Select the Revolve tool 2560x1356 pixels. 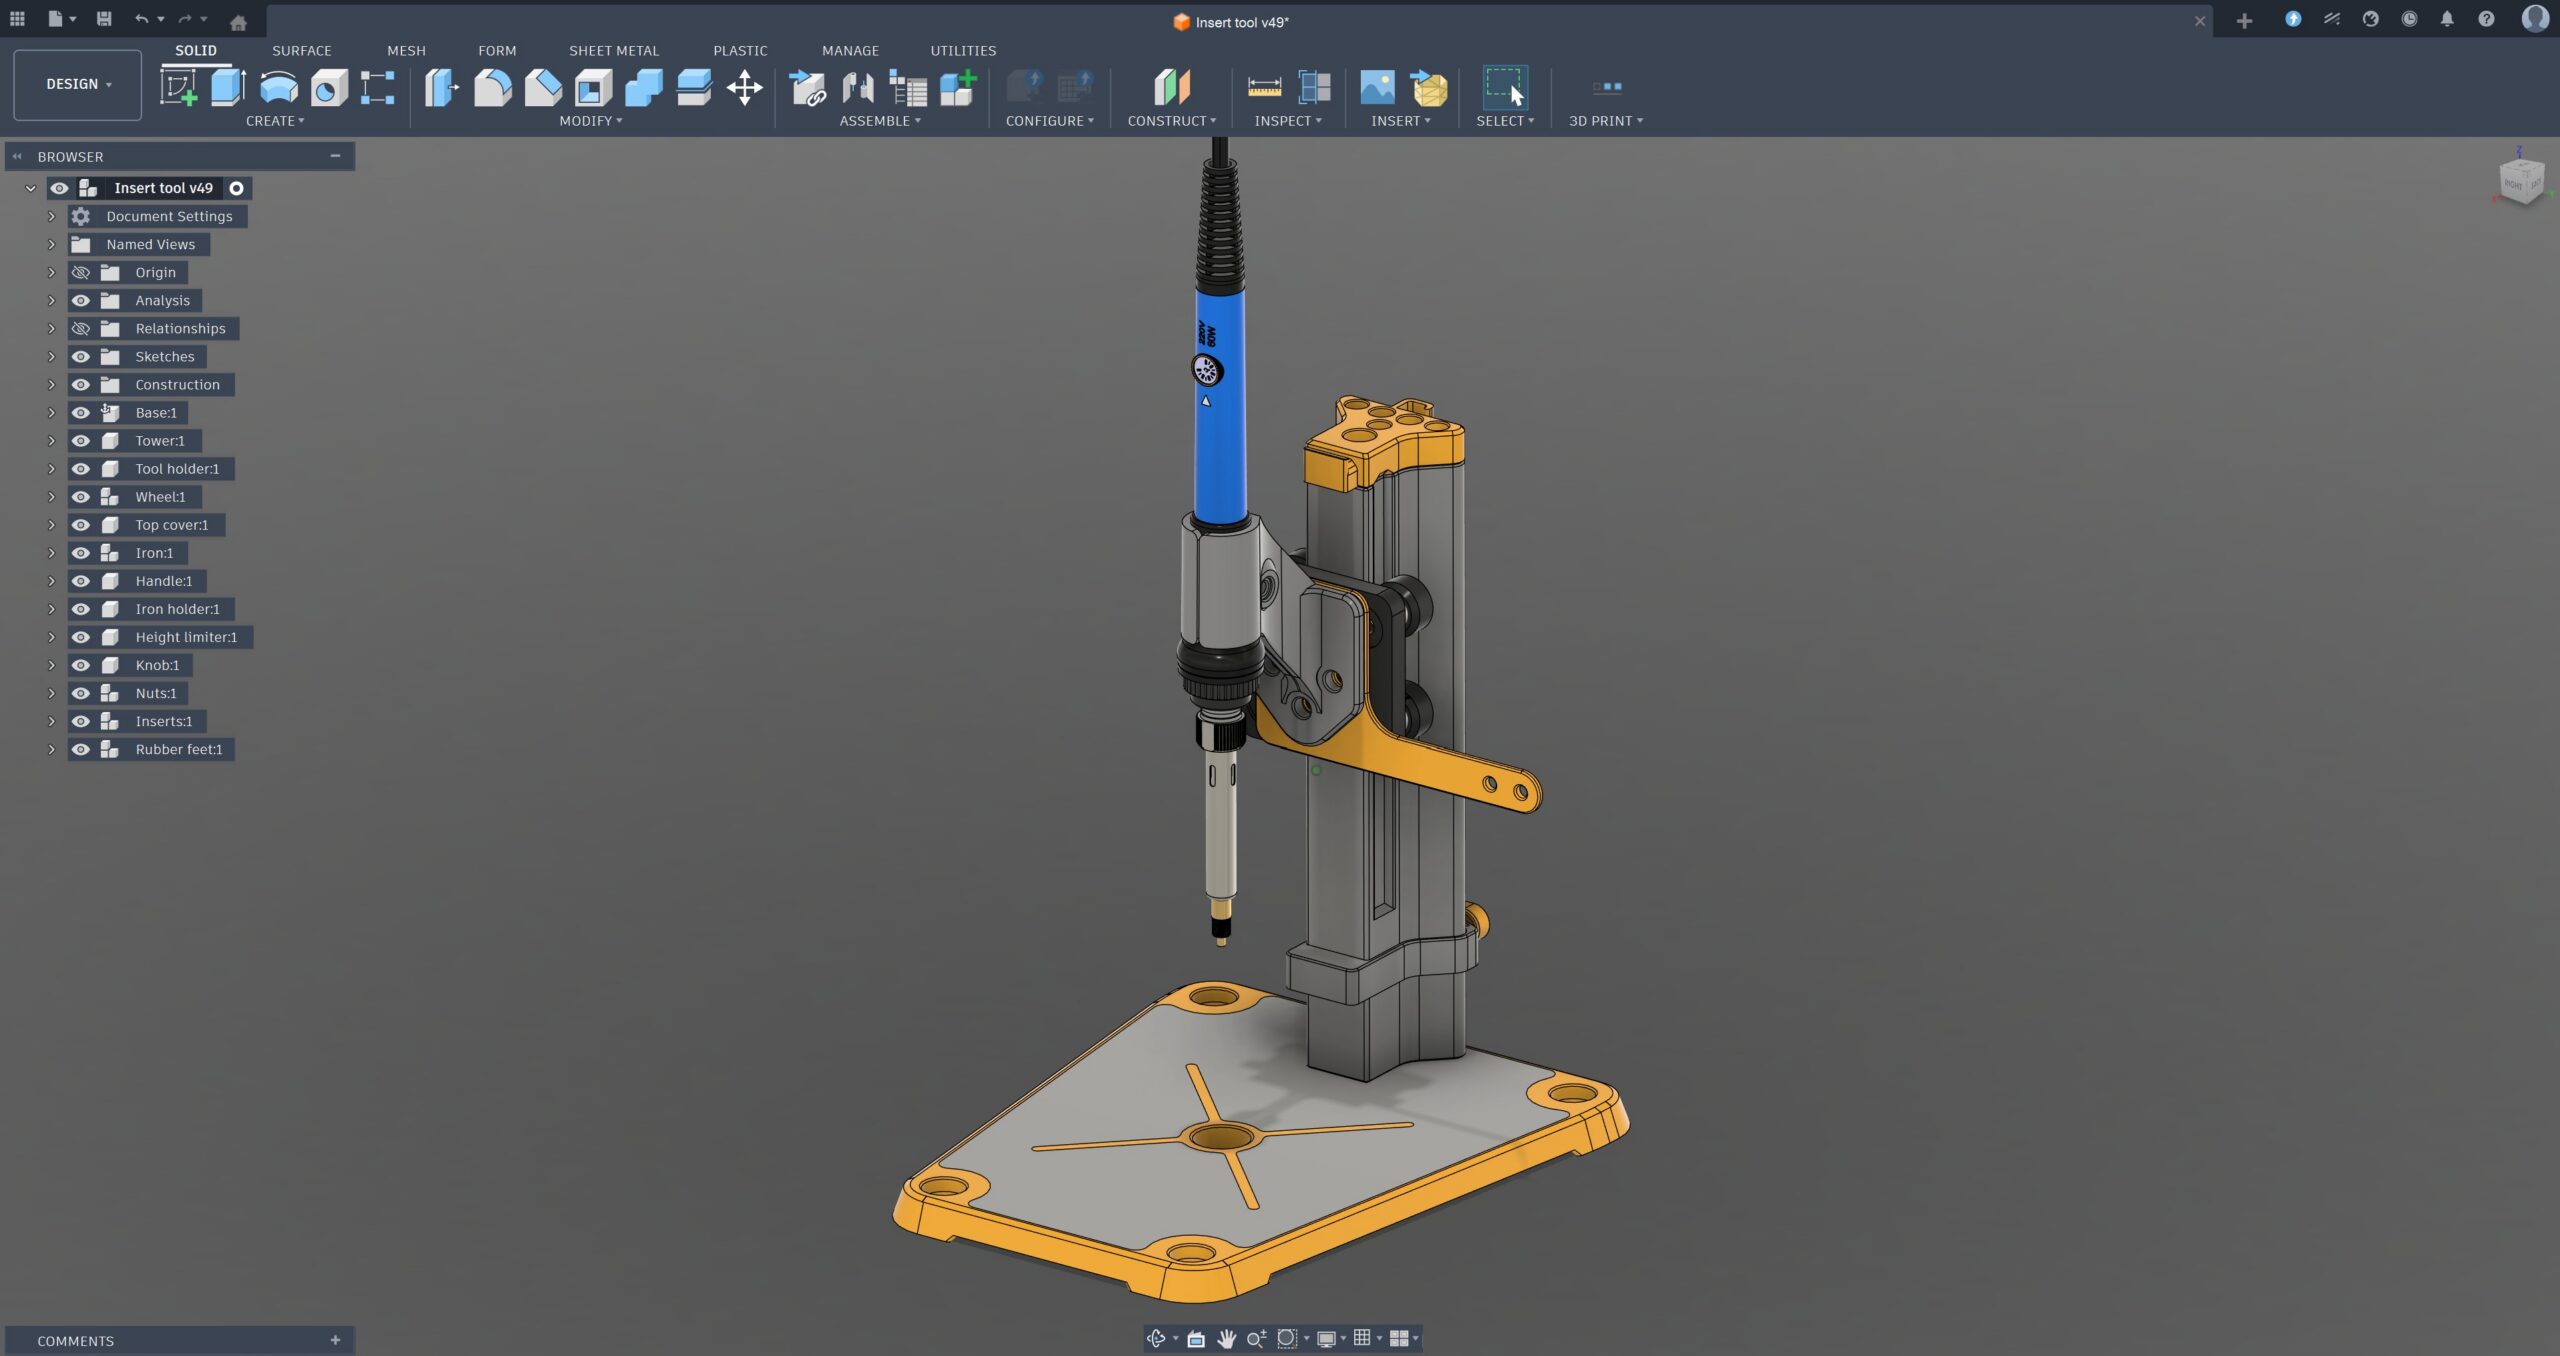279,88
